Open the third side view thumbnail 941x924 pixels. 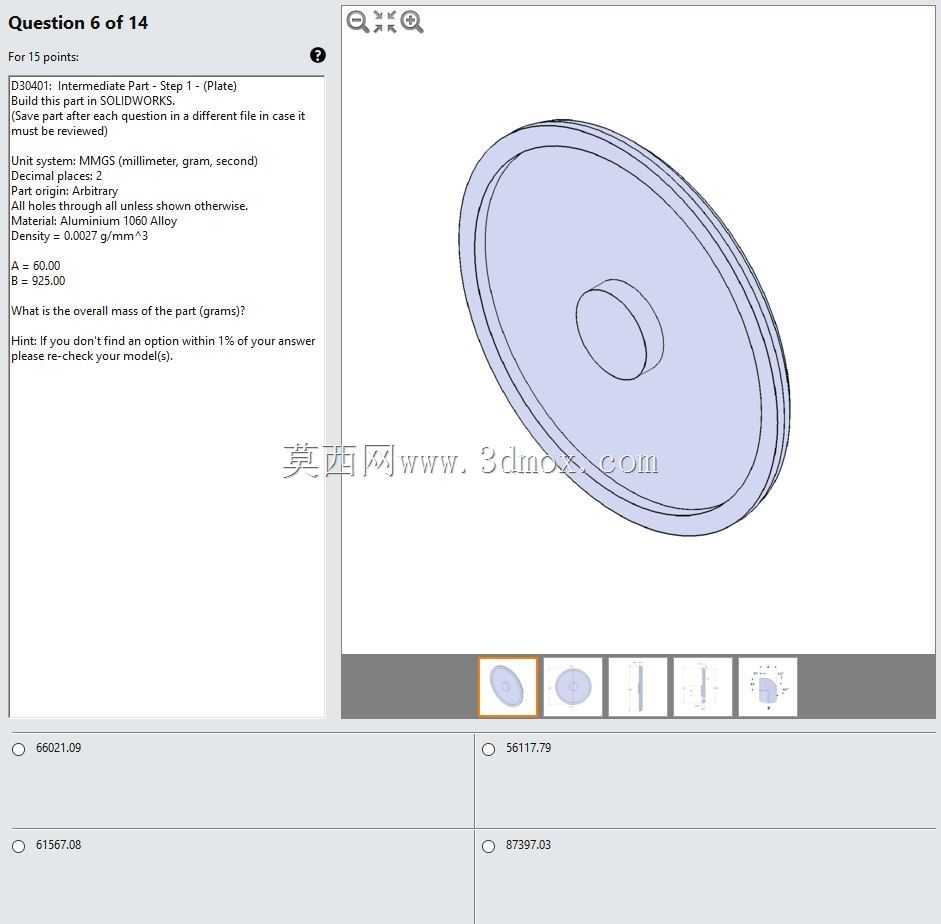638,686
